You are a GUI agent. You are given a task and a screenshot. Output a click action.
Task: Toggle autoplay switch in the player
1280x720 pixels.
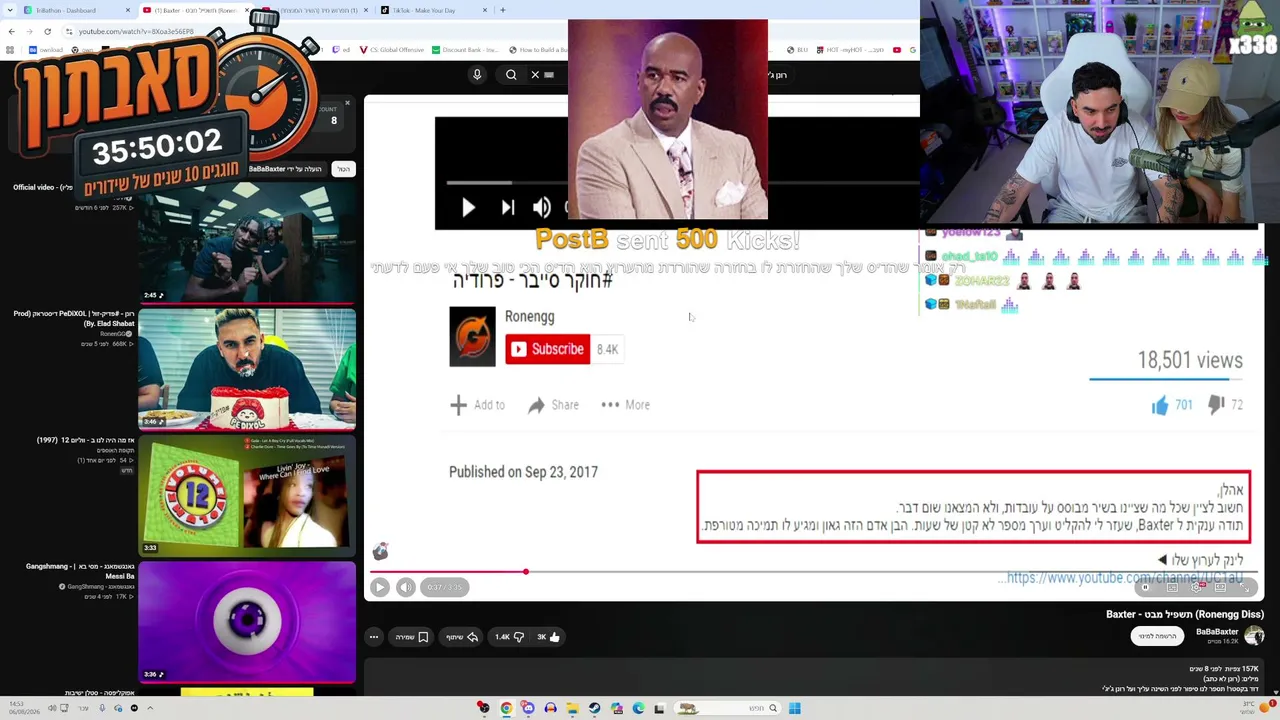(x=1146, y=587)
